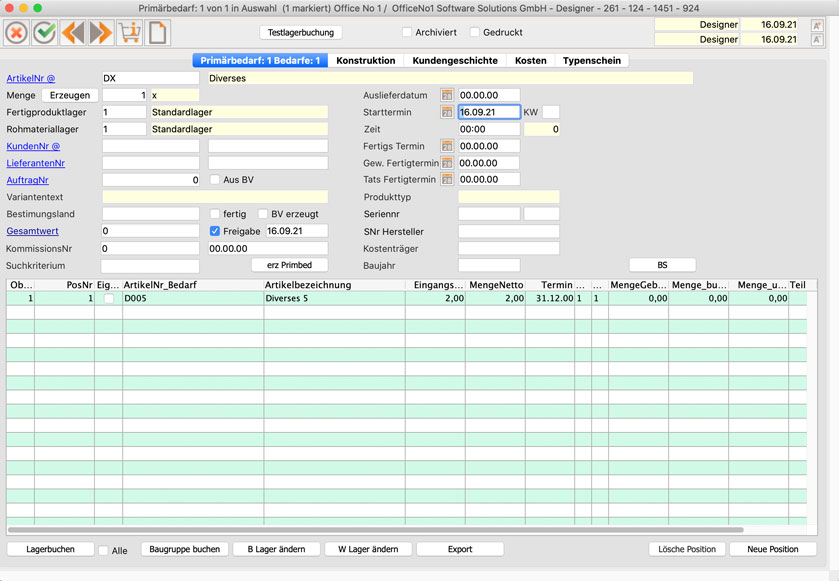Click the lower font size A icon

tap(817, 40)
